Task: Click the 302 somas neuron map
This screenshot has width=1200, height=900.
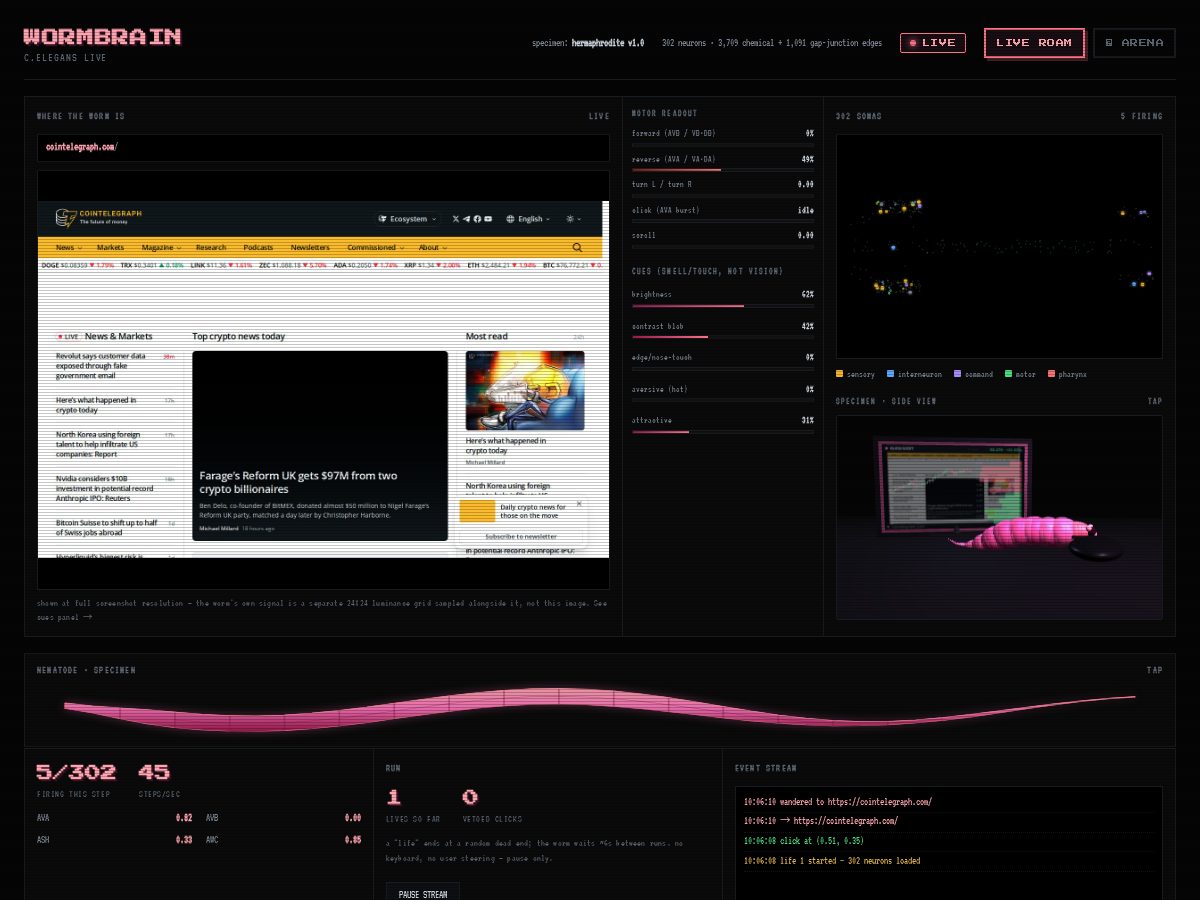Action: point(999,246)
